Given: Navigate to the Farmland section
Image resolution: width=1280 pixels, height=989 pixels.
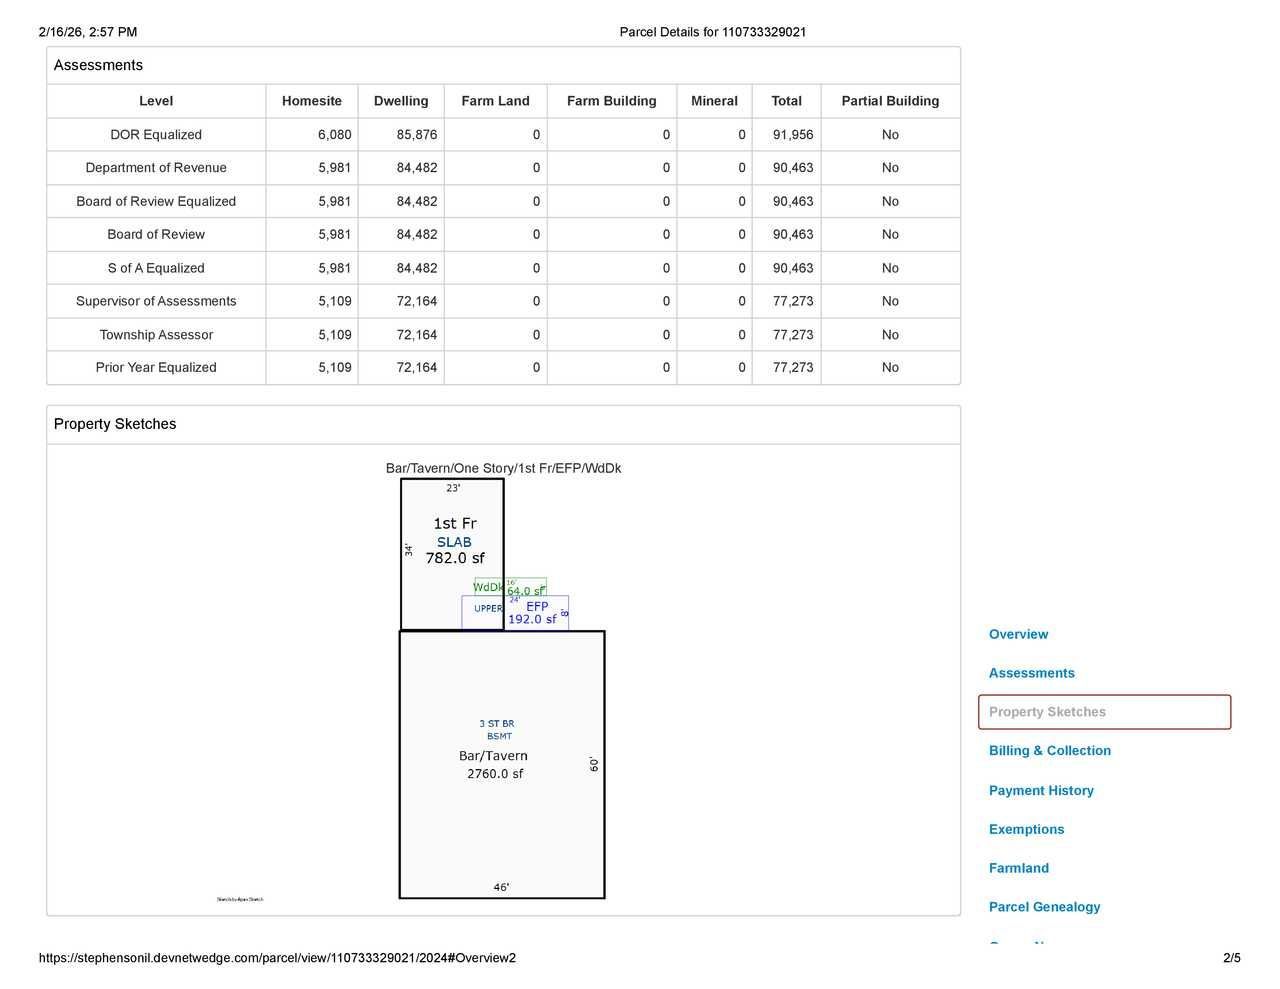Looking at the screenshot, I should [1018, 868].
